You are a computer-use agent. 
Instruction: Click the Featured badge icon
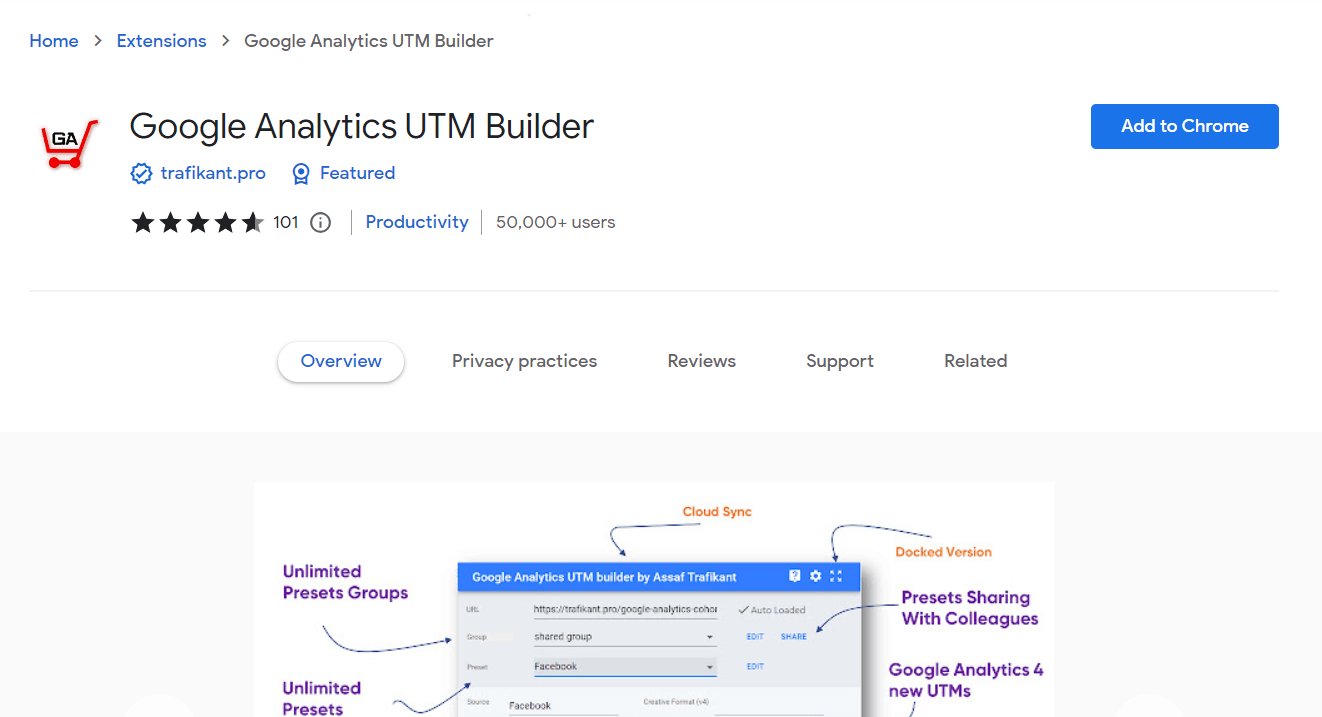pyautogui.click(x=301, y=173)
